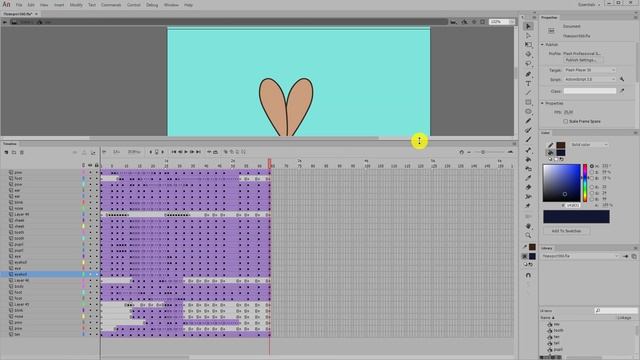
Task: Select the G green radio button
Action: tap(592, 193)
